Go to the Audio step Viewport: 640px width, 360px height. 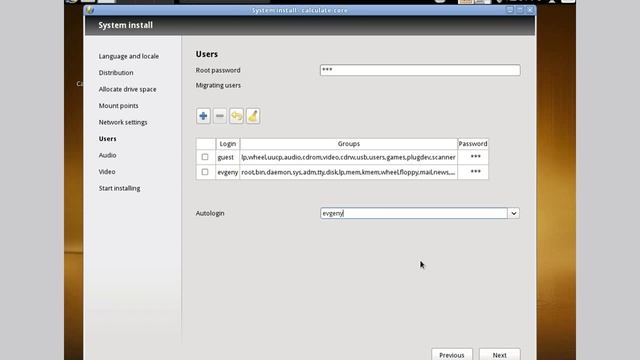click(107, 156)
